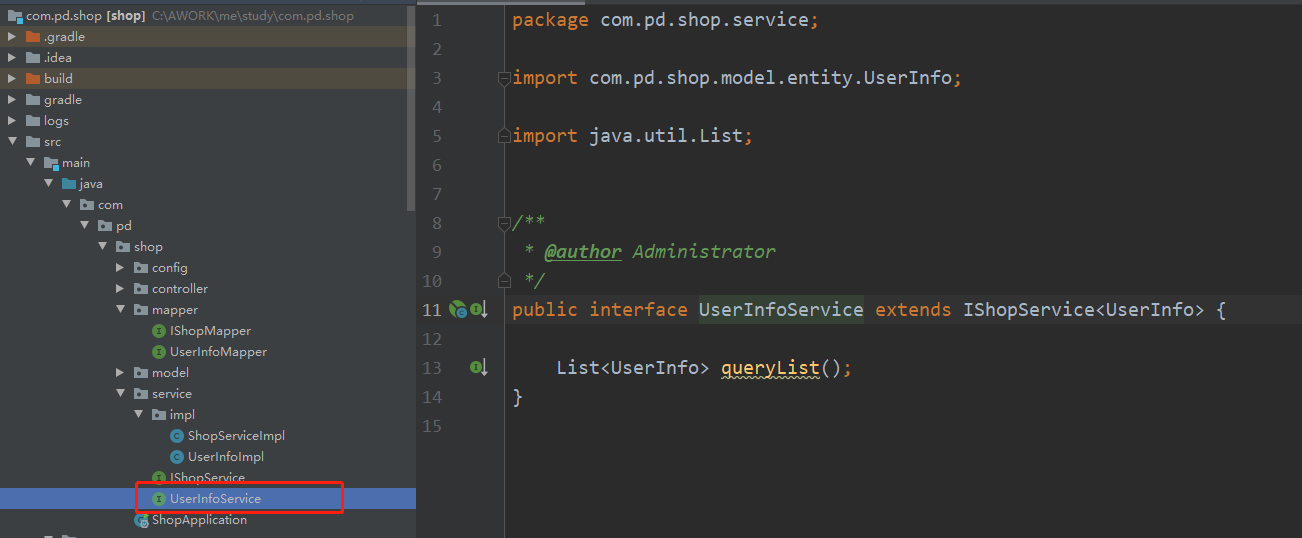Click the comment fold-end marker on line 10
The image size is (1302, 538).
[x=504, y=281]
